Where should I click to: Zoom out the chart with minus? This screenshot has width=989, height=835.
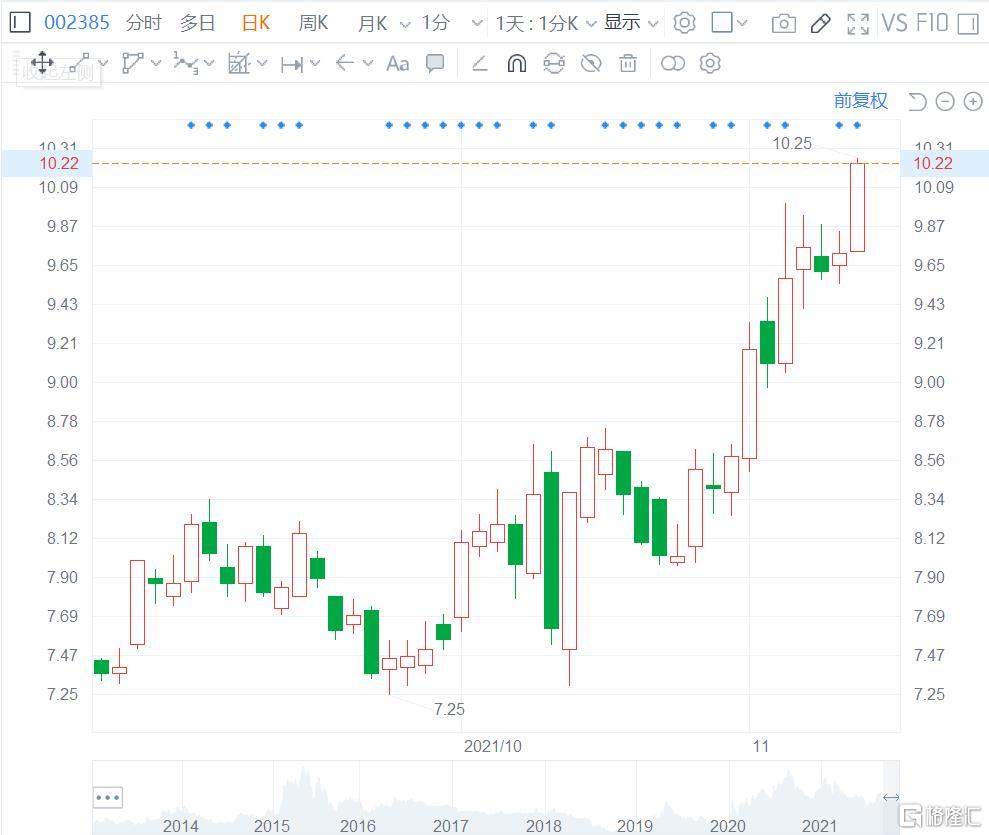[x=945, y=102]
